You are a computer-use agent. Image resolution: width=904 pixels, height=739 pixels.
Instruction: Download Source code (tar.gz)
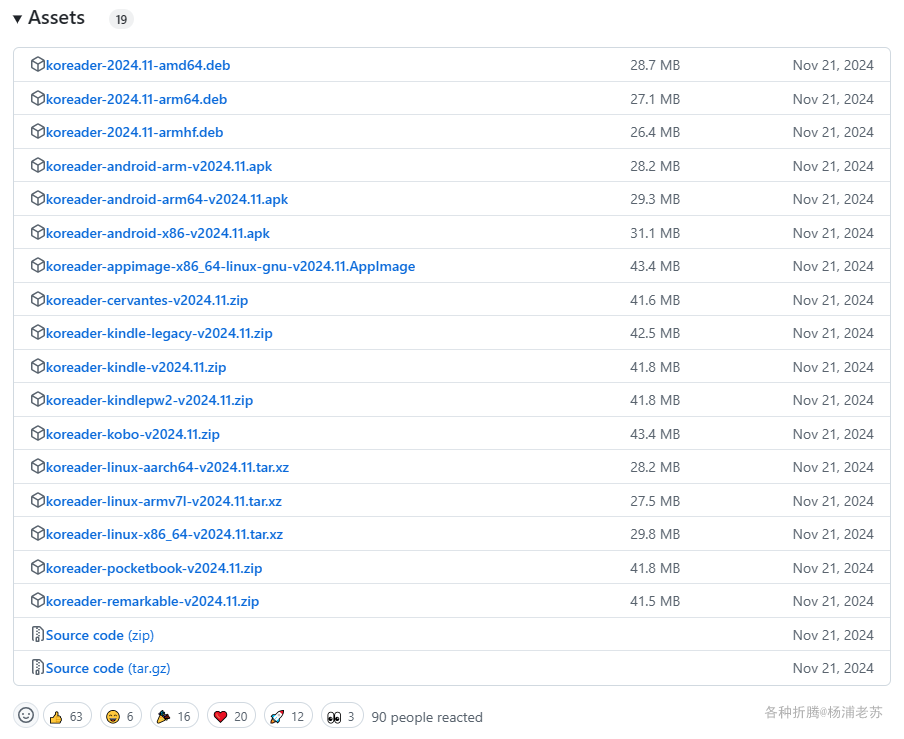tap(108, 668)
